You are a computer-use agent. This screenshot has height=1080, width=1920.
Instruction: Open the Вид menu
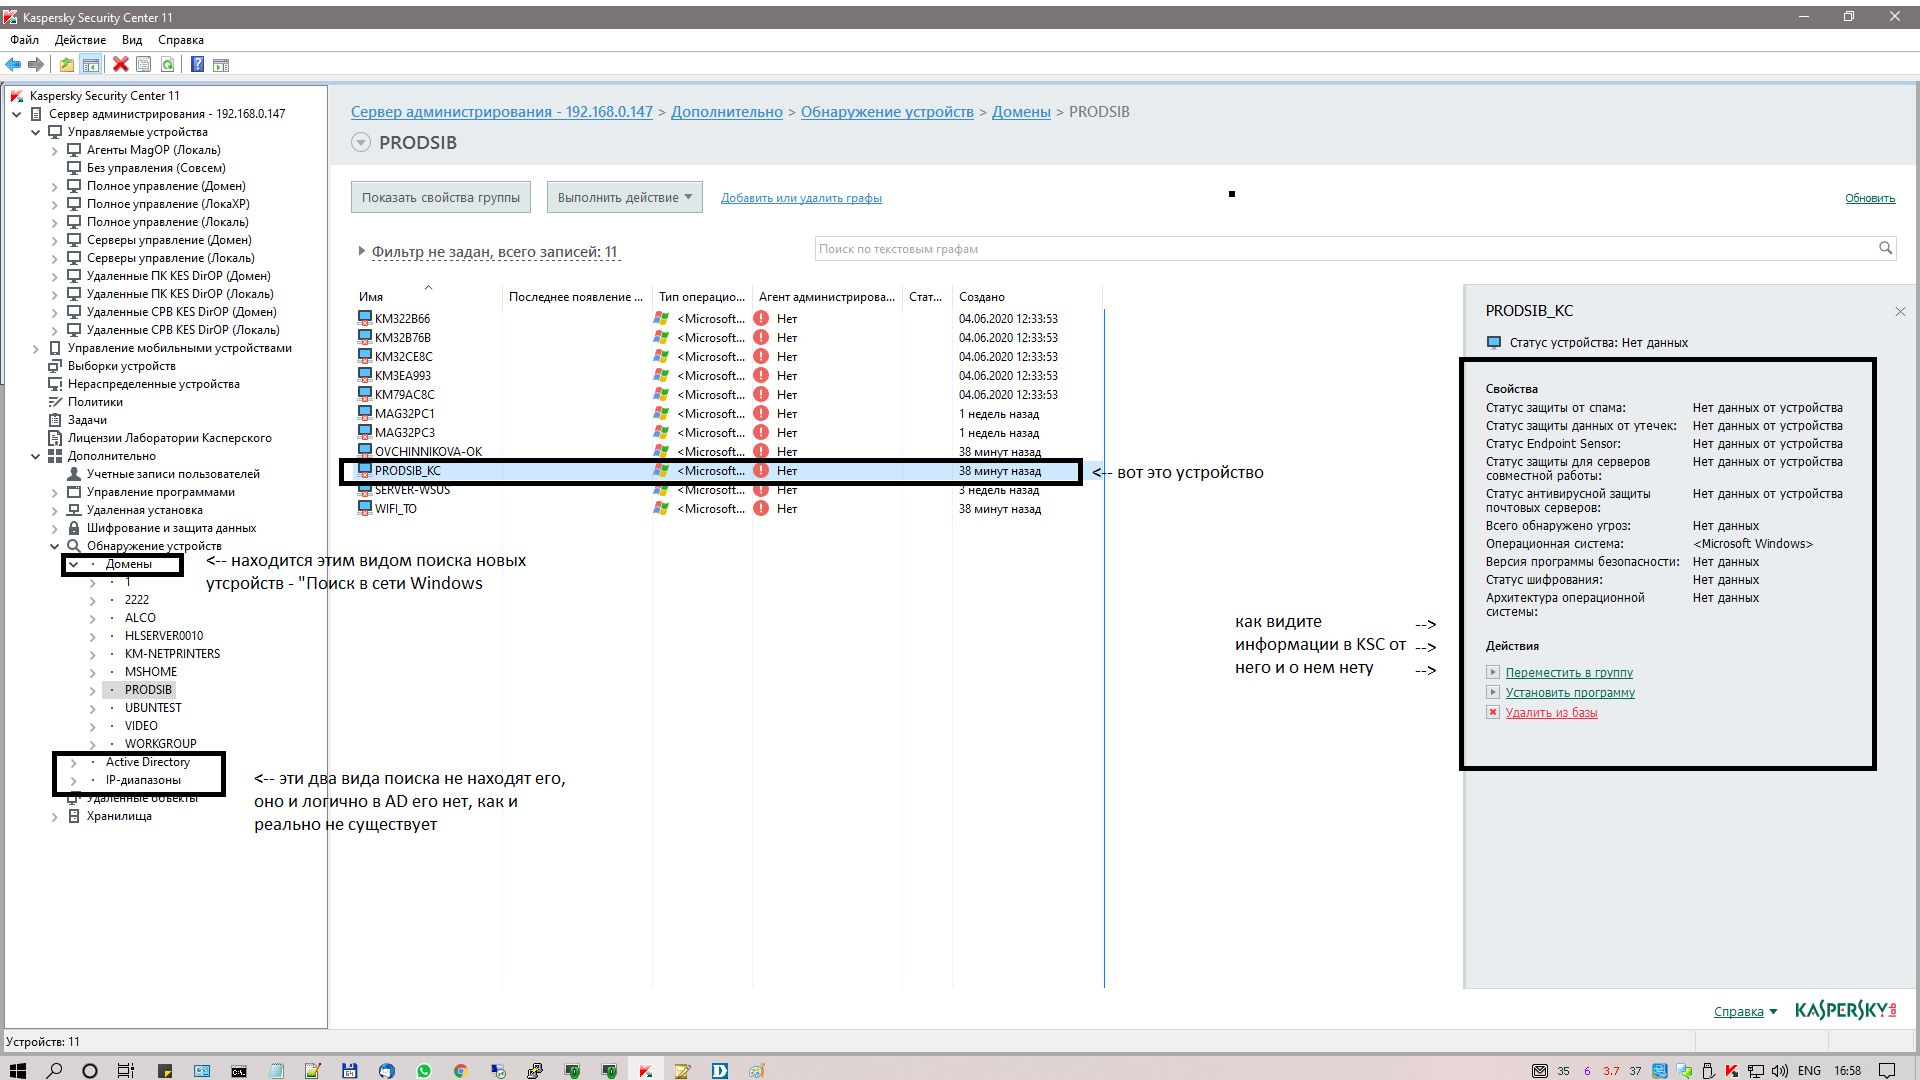click(x=131, y=40)
